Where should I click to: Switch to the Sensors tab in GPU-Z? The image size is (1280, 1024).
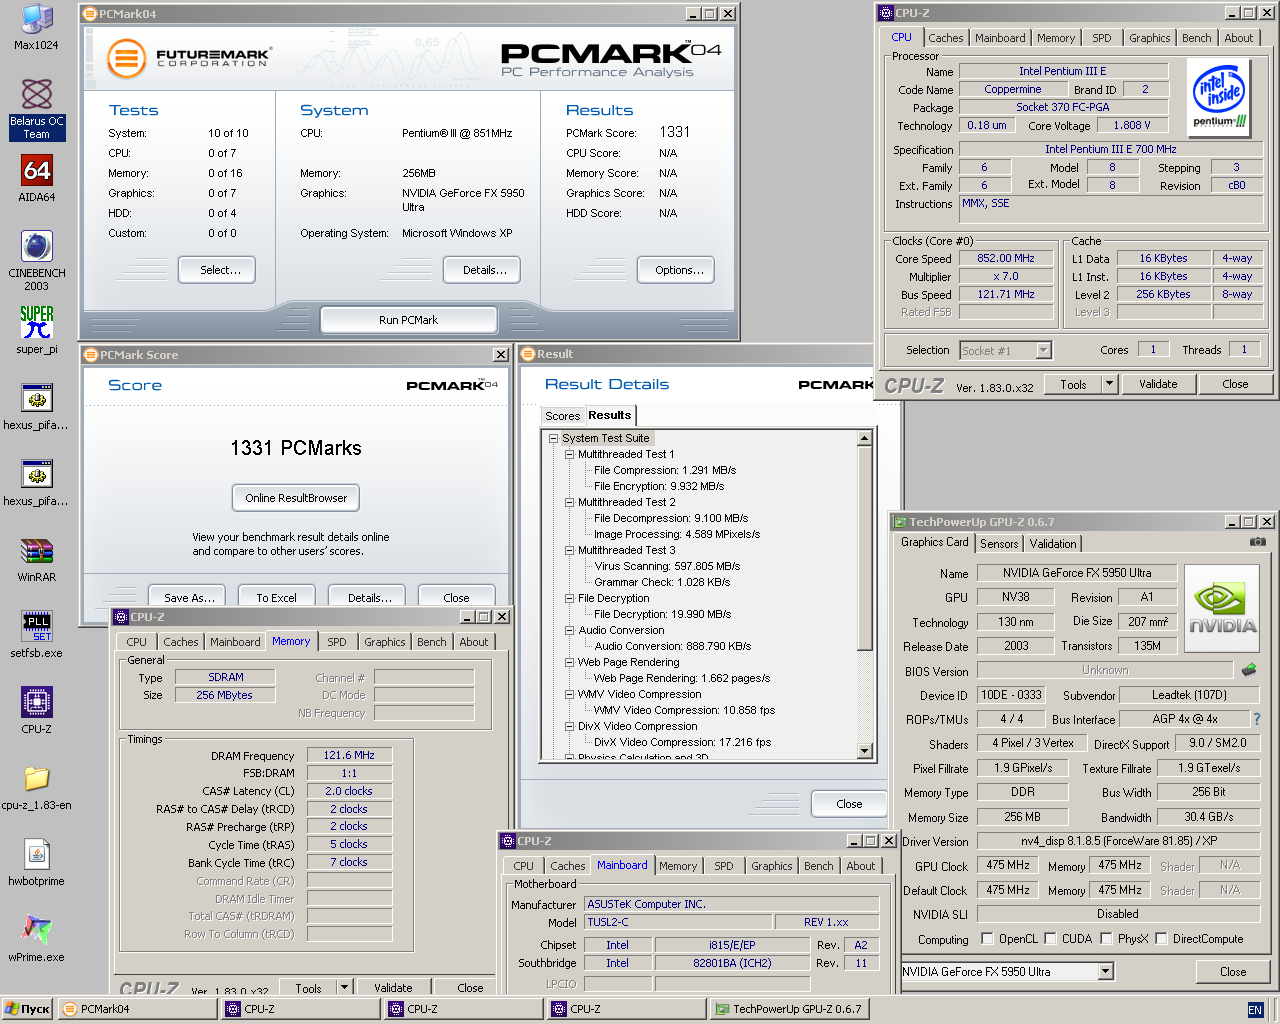(x=999, y=544)
